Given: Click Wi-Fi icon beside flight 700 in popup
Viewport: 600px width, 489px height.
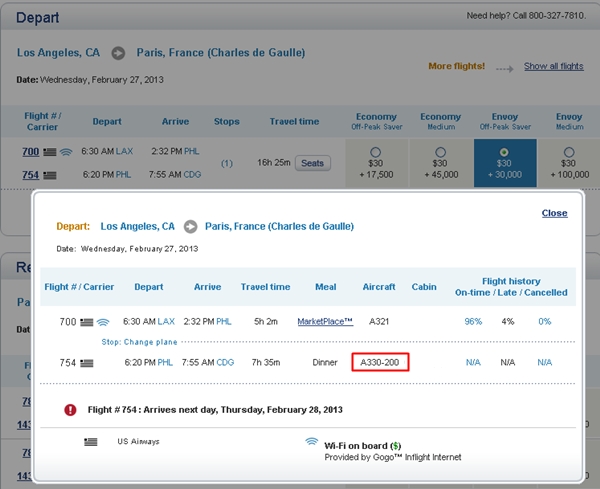Looking at the screenshot, I should point(103,322).
